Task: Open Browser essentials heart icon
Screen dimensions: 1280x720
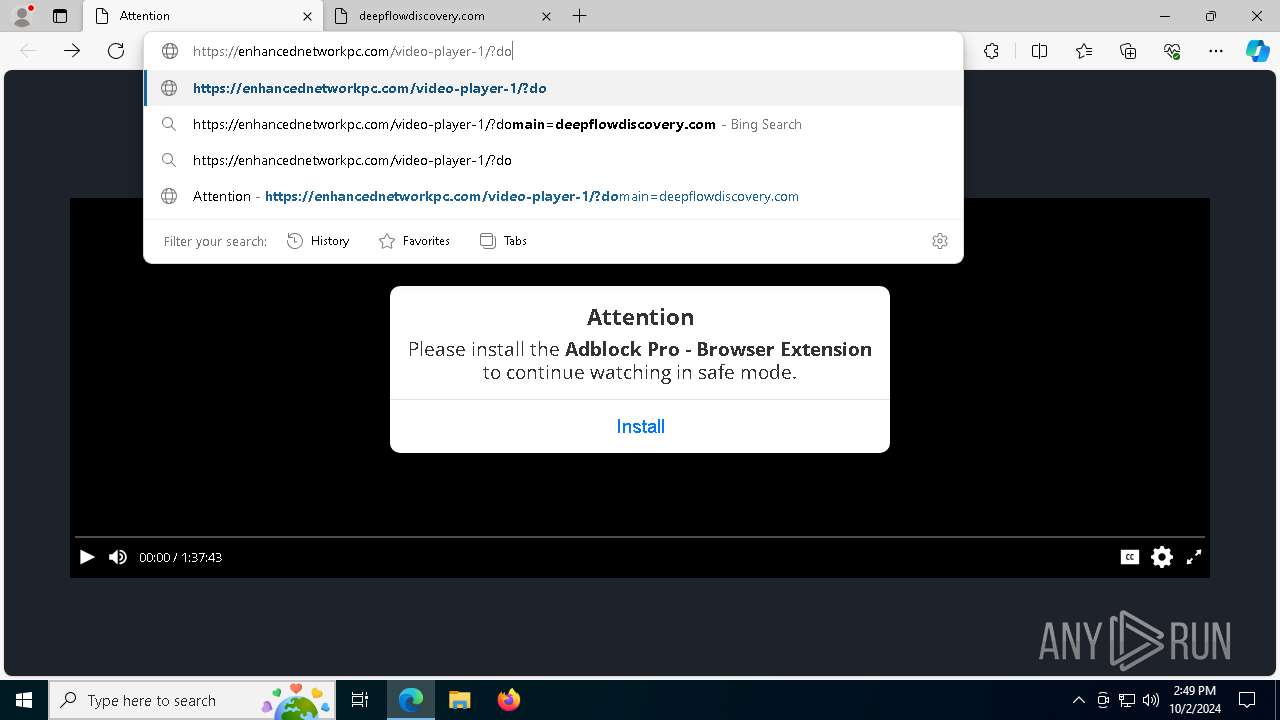Action: tap(1172, 51)
